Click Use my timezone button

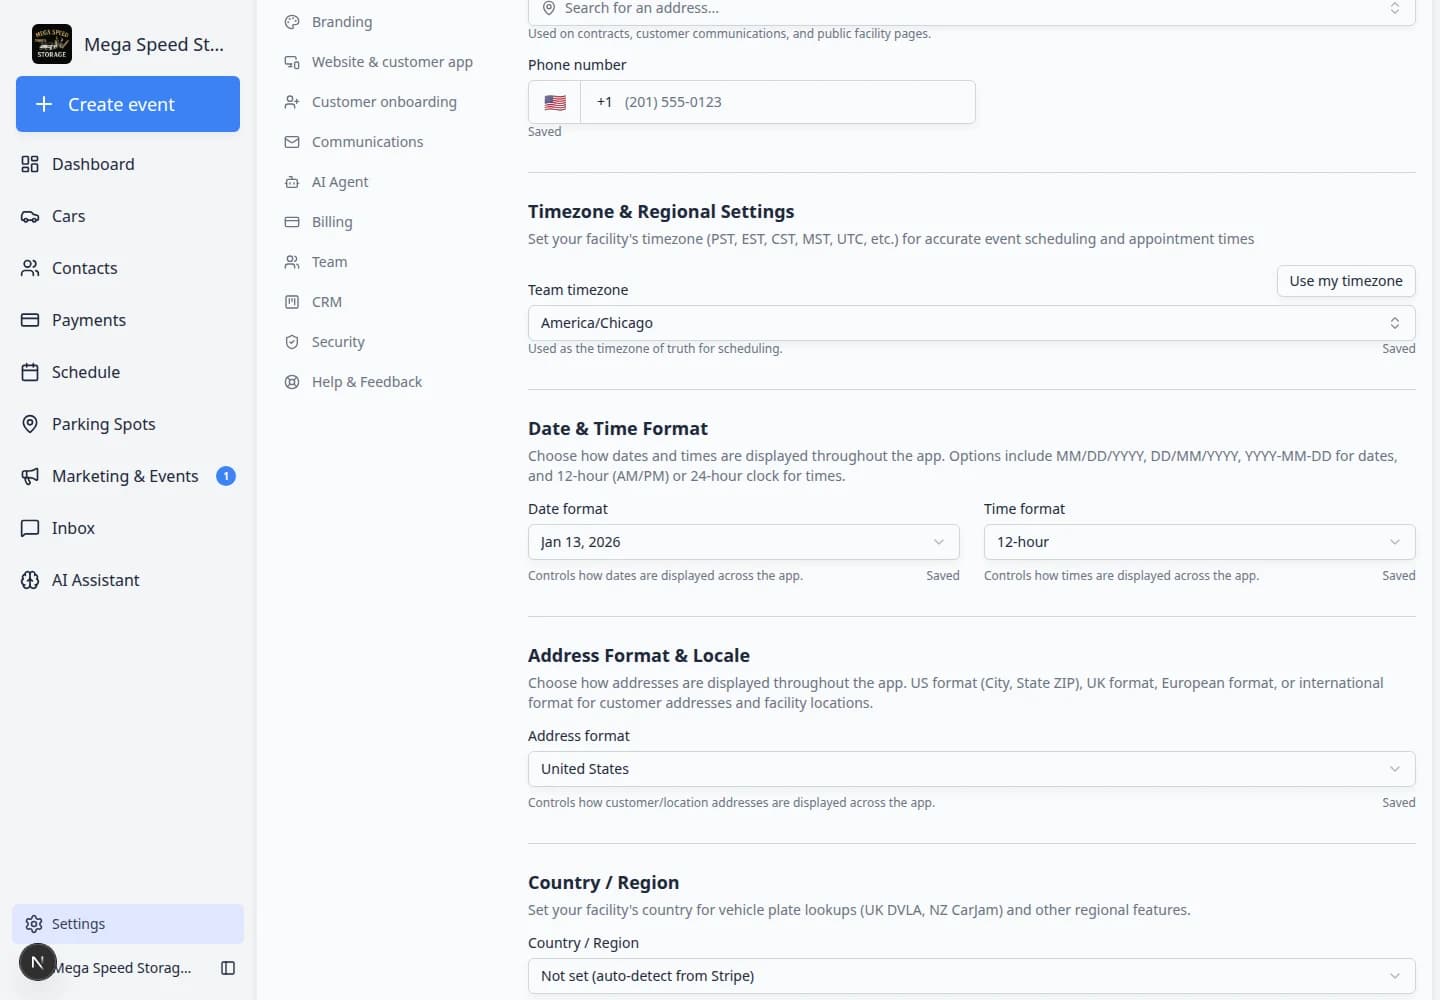click(x=1346, y=281)
